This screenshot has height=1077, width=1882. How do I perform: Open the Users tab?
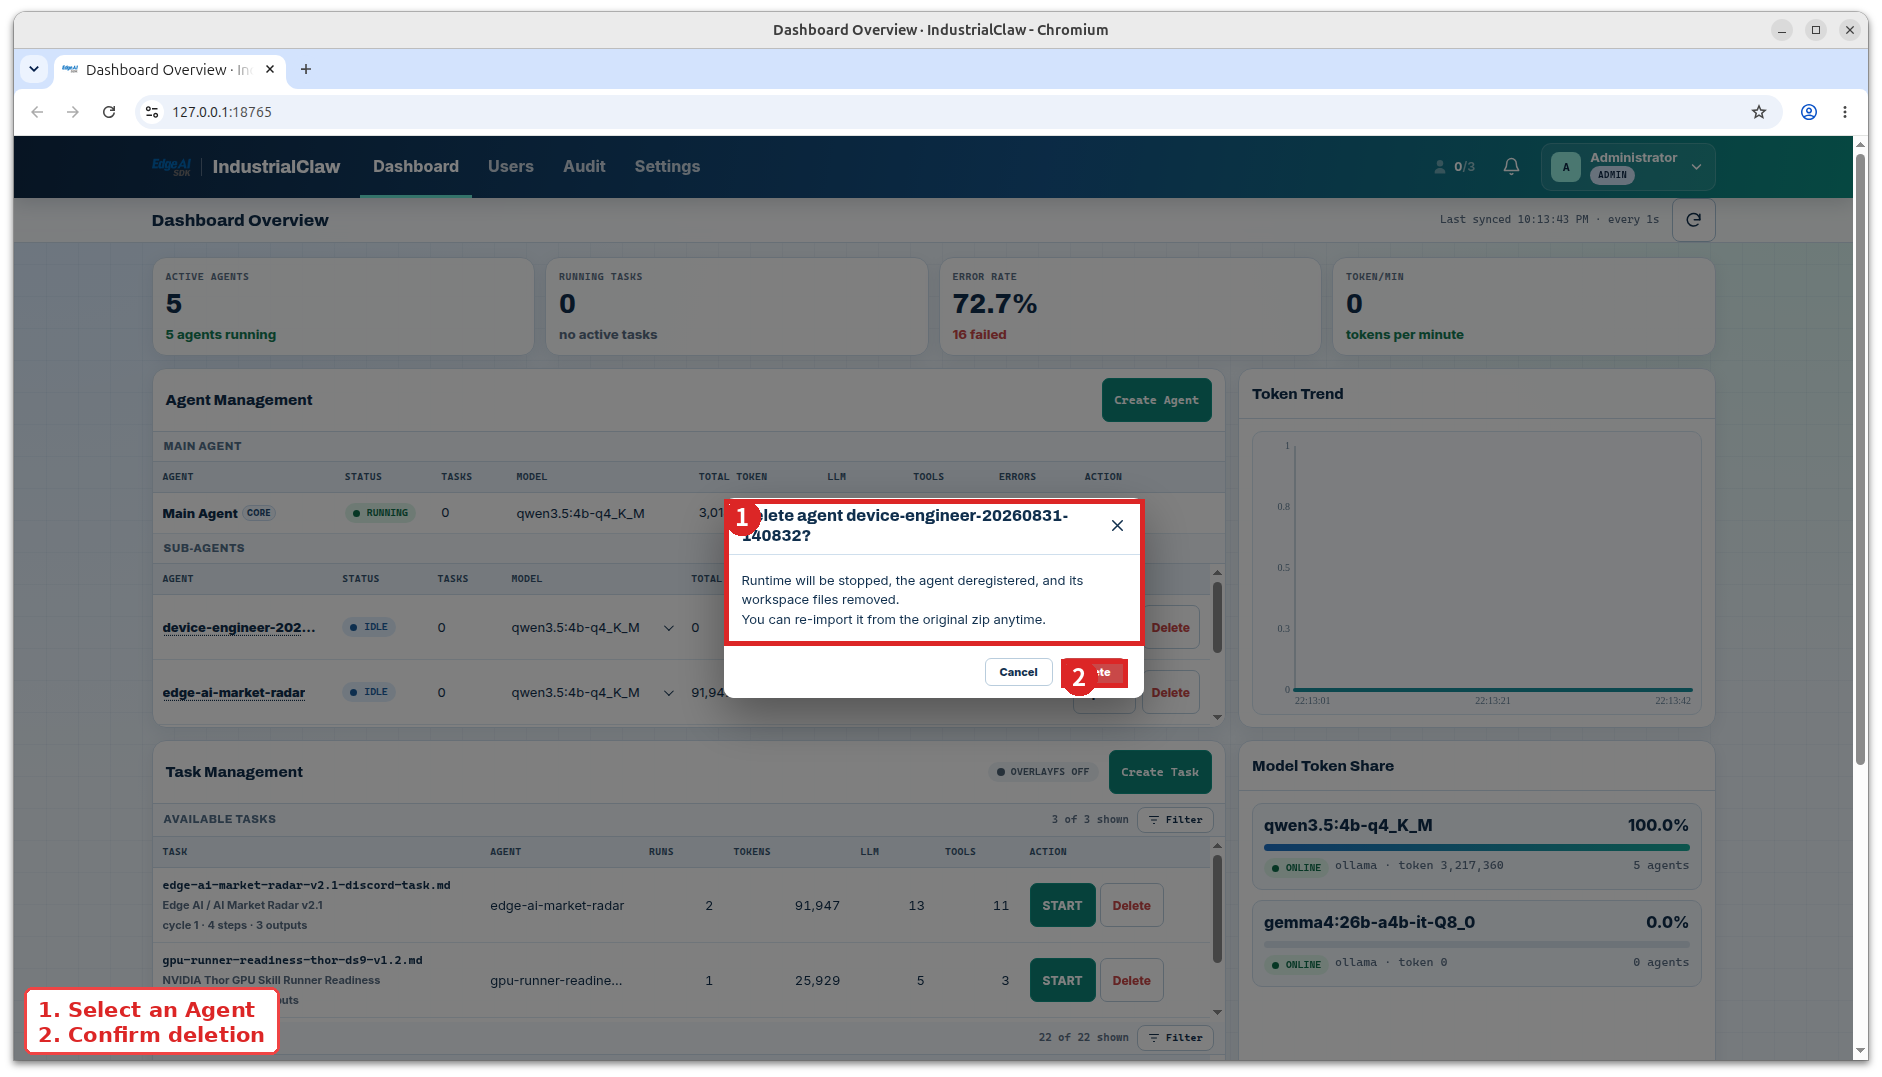pos(511,167)
